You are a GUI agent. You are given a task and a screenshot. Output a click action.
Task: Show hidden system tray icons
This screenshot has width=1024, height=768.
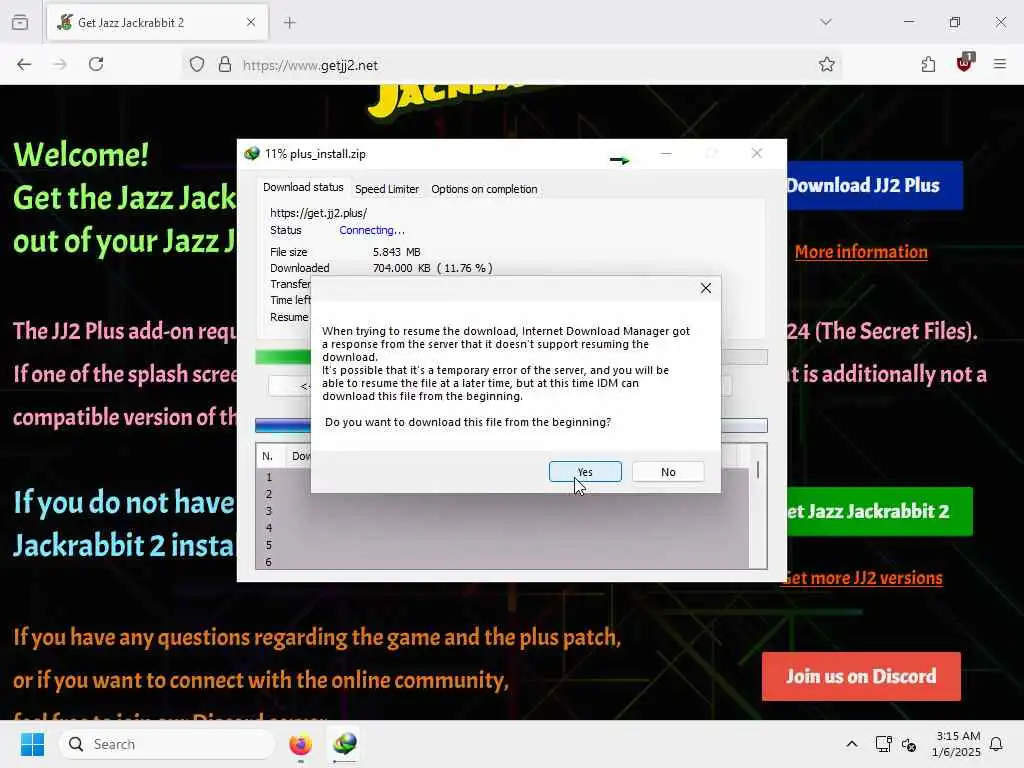coord(852,744)
